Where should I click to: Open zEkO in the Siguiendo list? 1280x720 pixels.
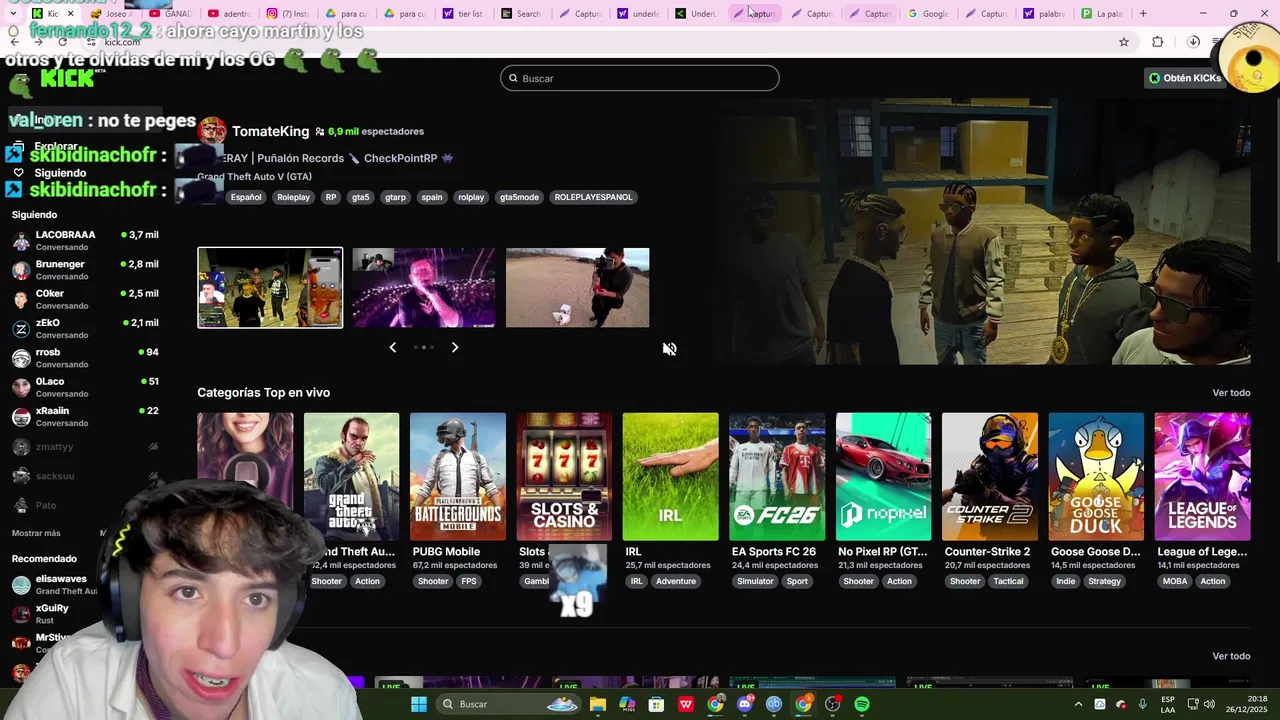coord(85,328)
